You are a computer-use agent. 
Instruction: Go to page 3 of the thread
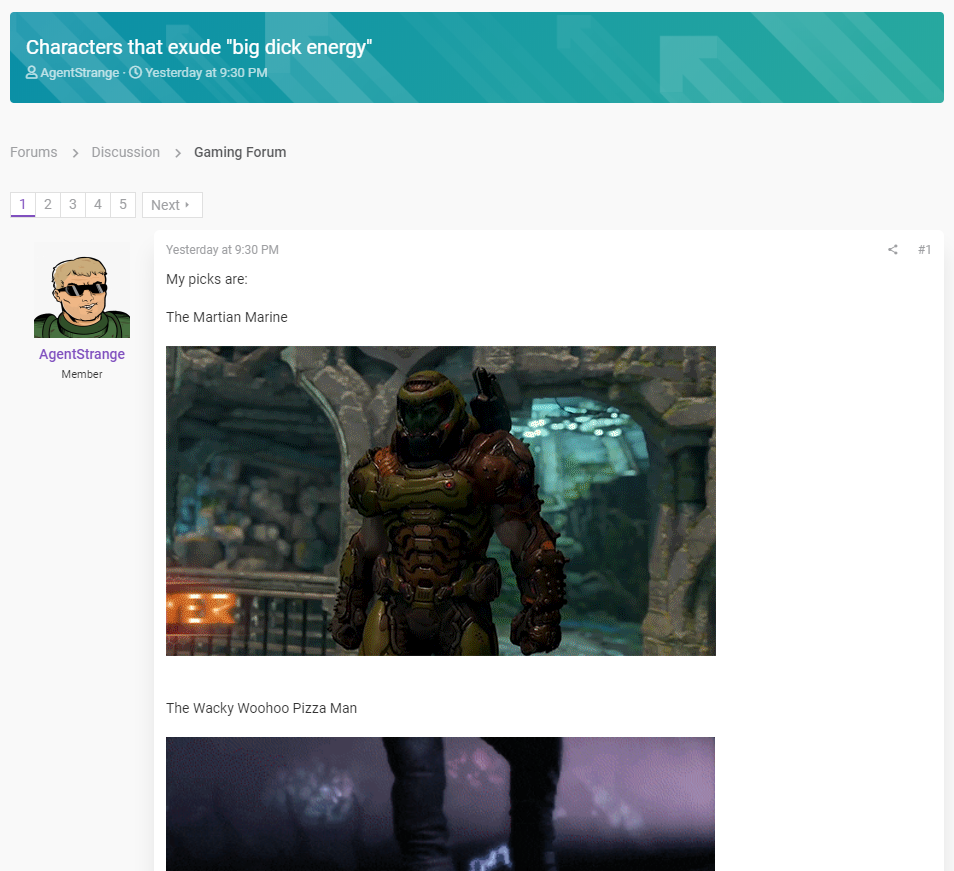[x=72, y=204]
